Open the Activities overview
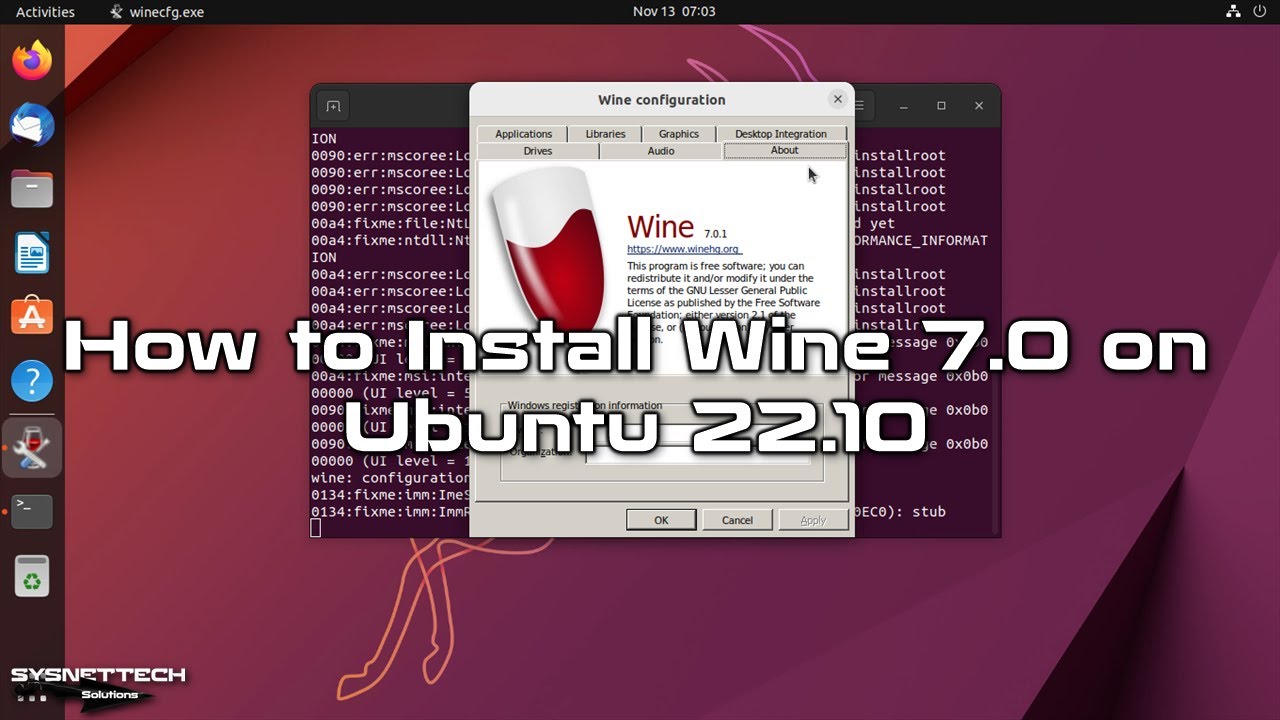The image size is (1280, 720). point(45,12)
